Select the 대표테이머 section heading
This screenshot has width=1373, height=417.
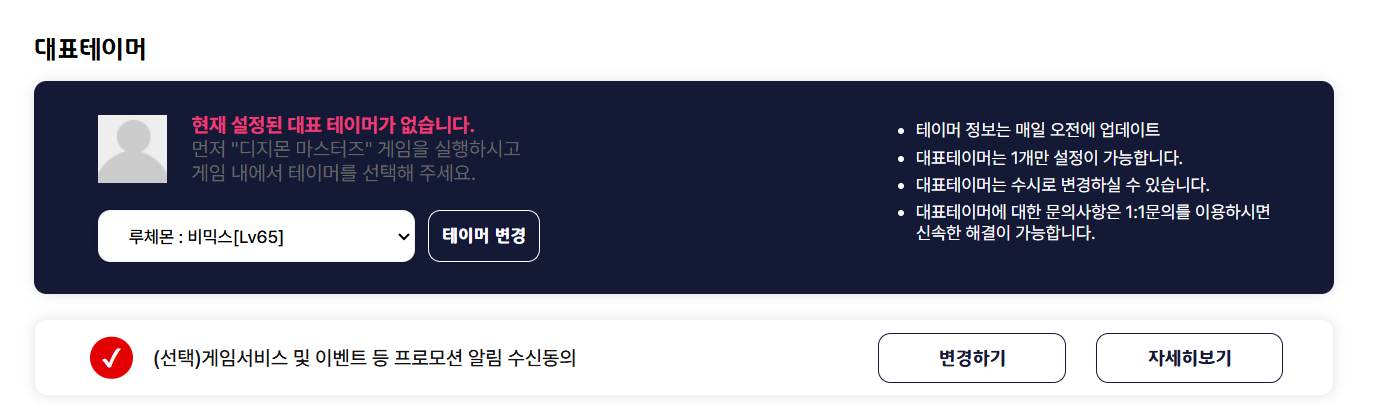pyautogui.click(x=90, y=49)
